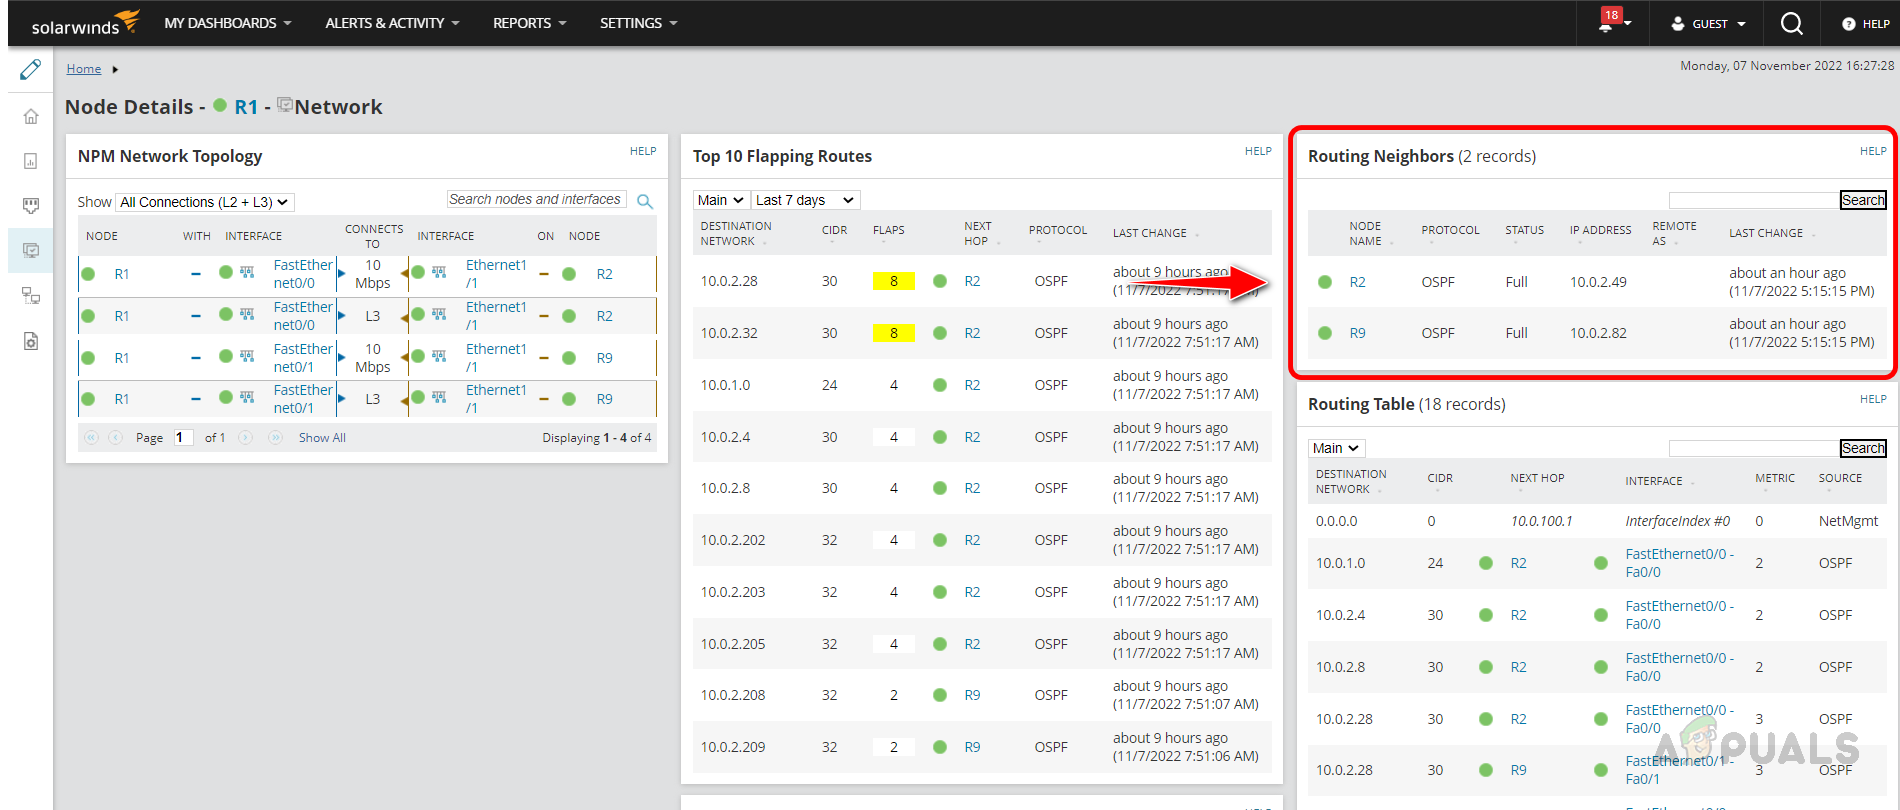Focus the Search nodes and interfaces field

click(x=536, y=200)
